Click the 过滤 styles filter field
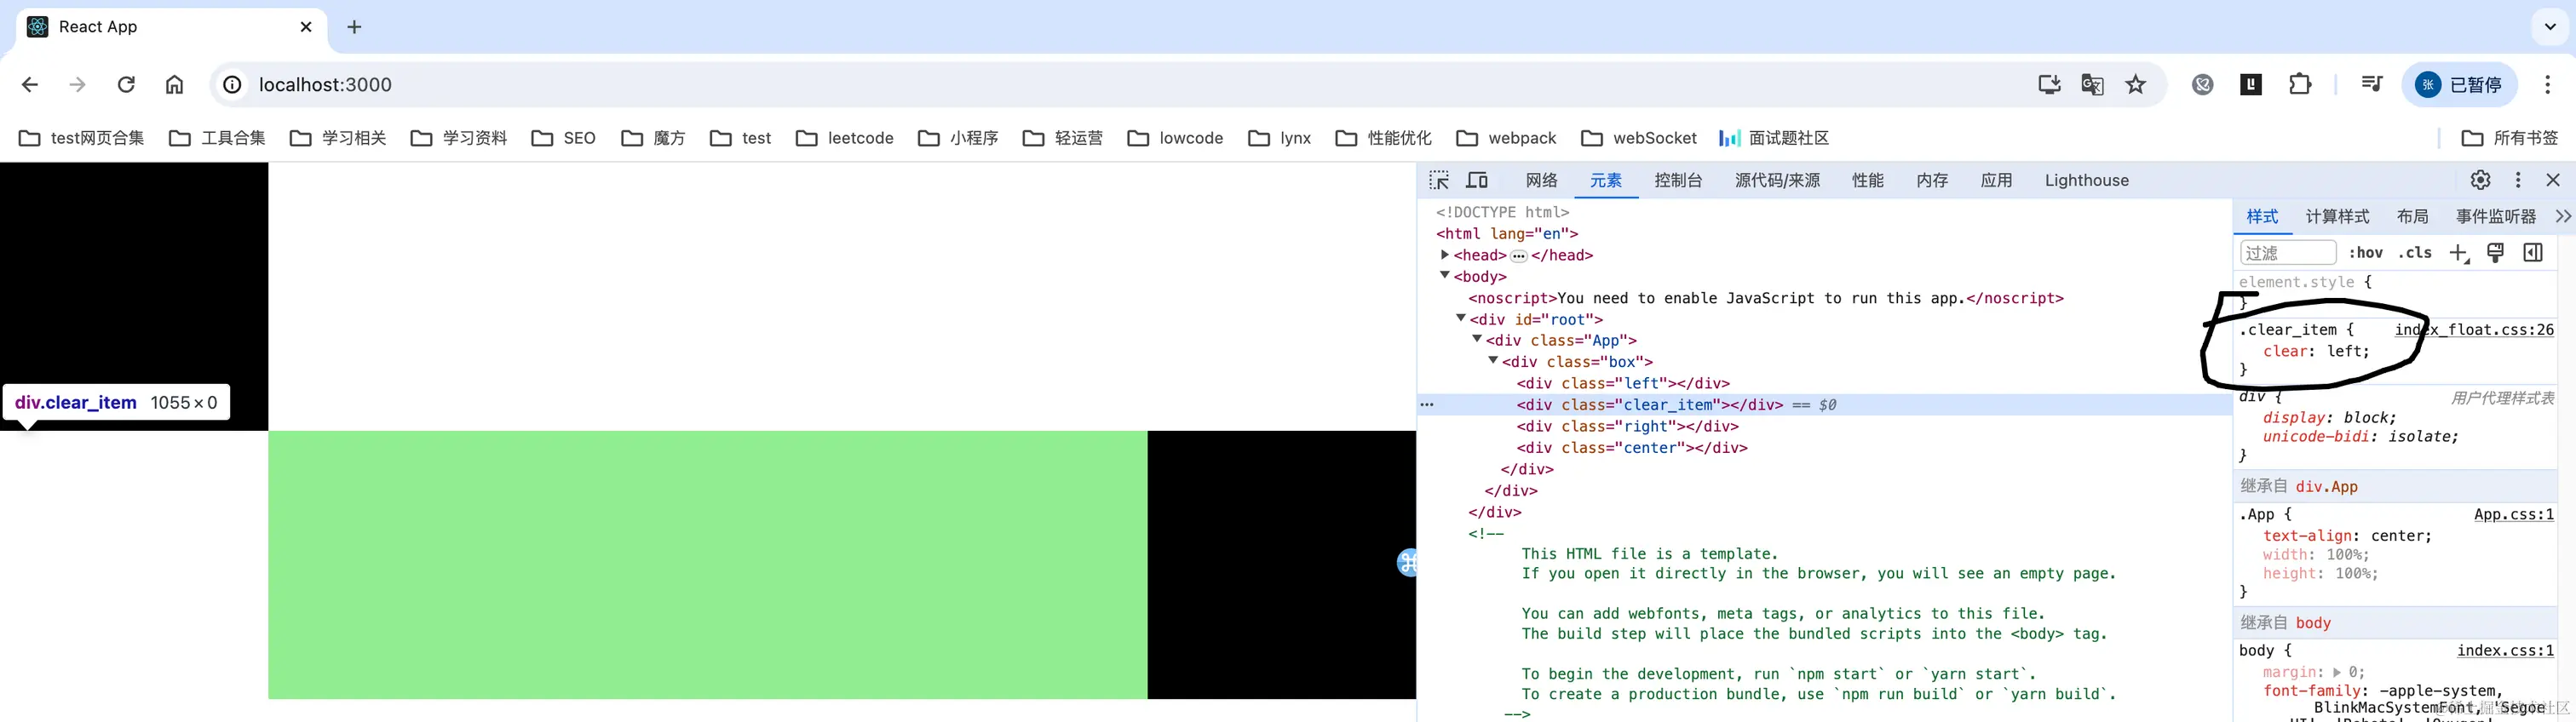This screenshot has height=722, width=2576. [x=2288, y=253]
